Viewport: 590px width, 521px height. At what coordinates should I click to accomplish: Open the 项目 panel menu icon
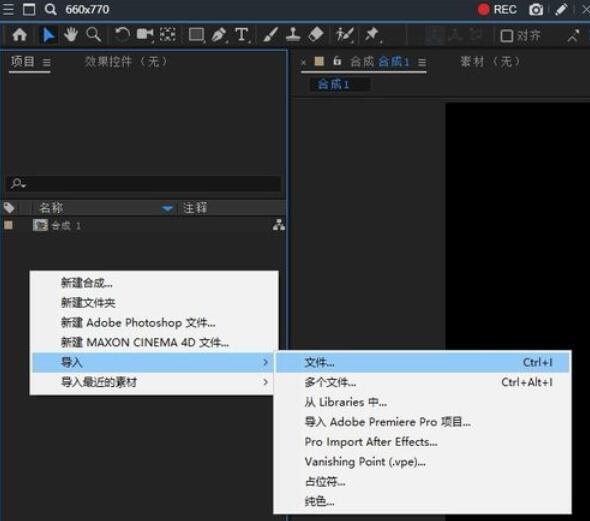tap(46, 62)
